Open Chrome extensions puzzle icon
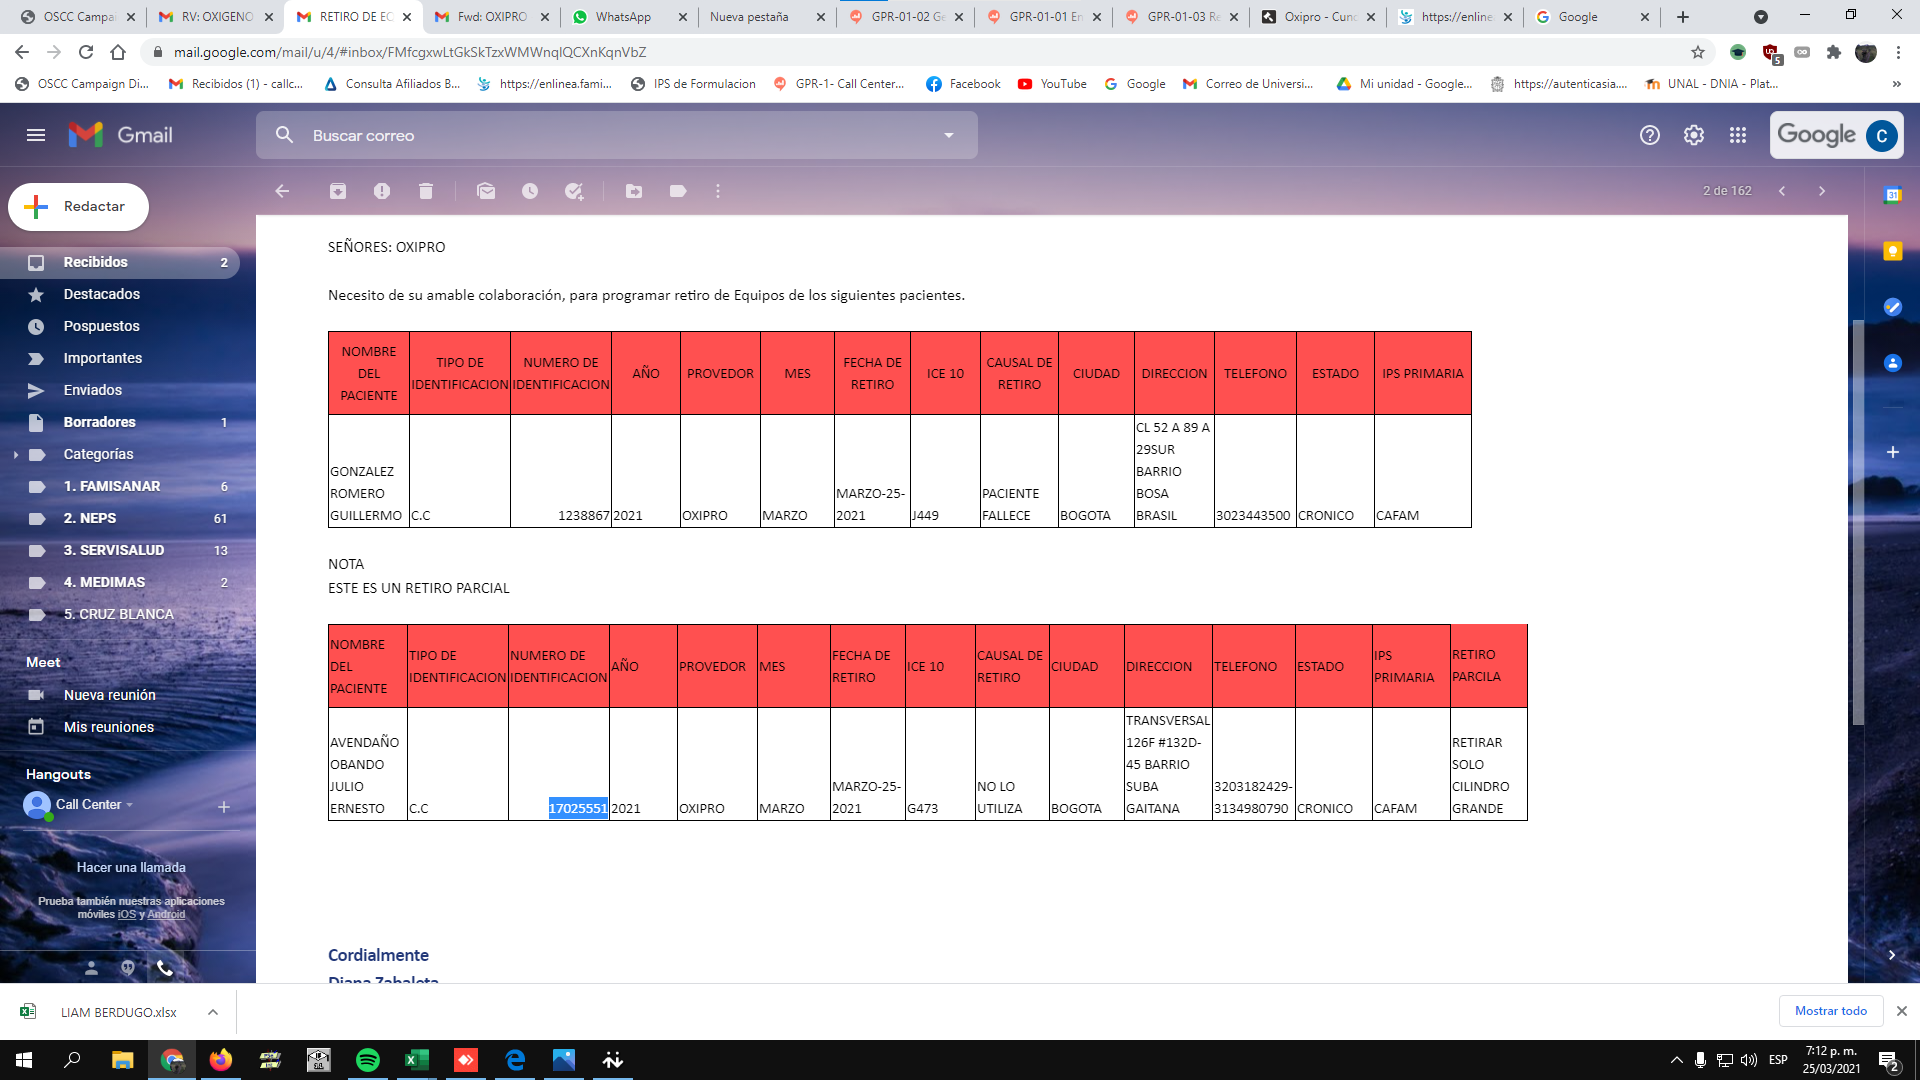The image size is (1920, 1080). [x=1834, y=52]
